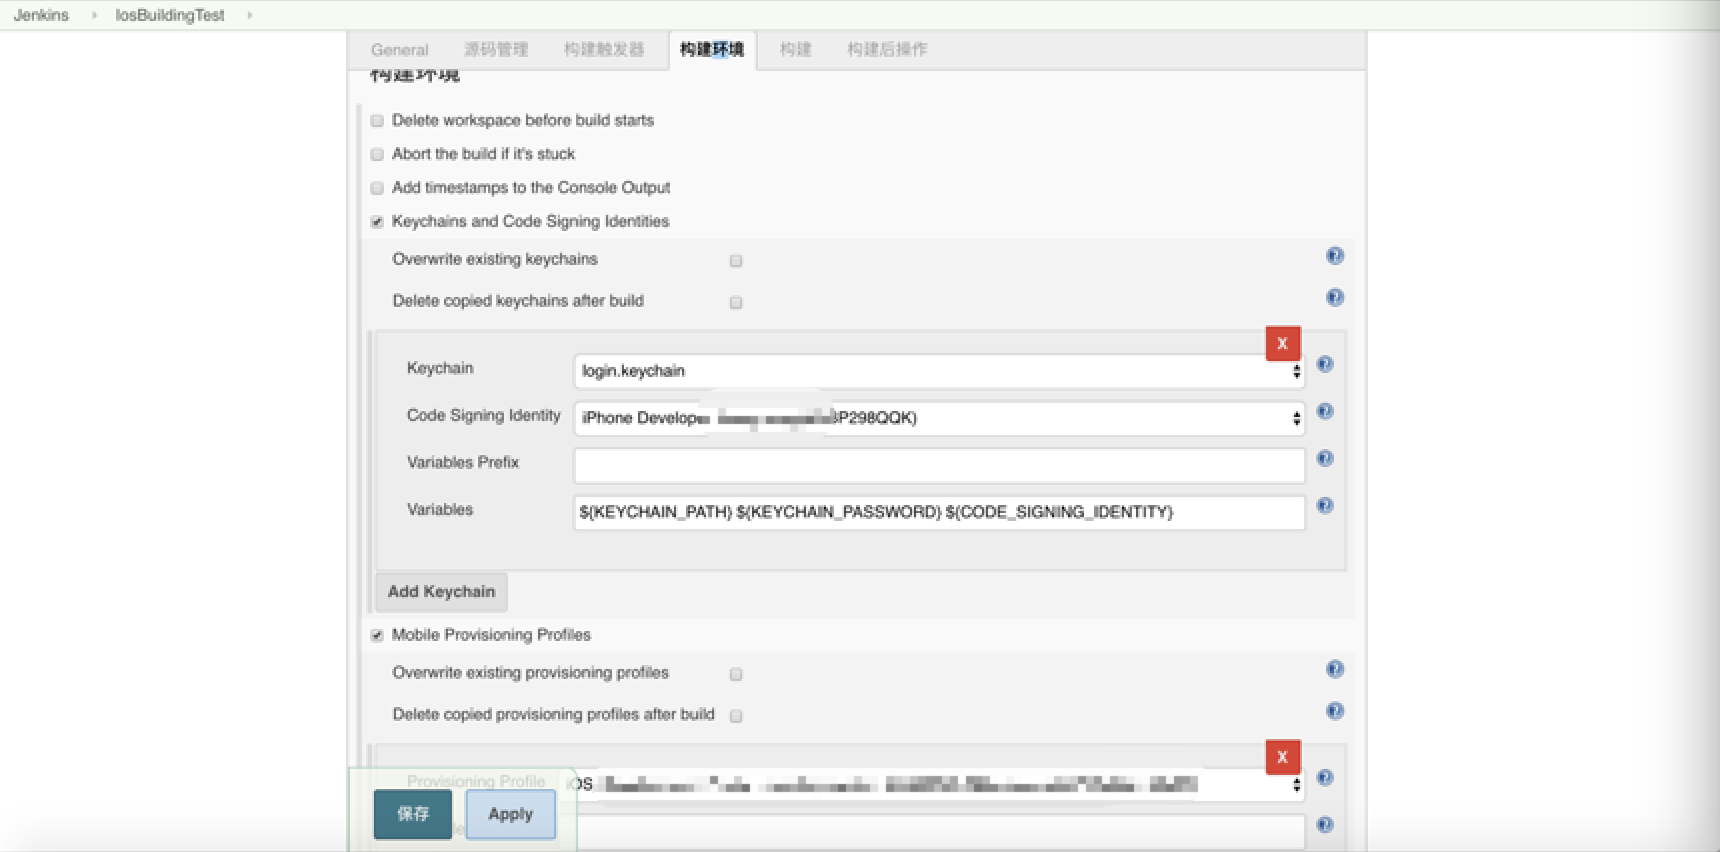
Task: Open help for Delete copied keychains after build
Action: [1334, 298]
